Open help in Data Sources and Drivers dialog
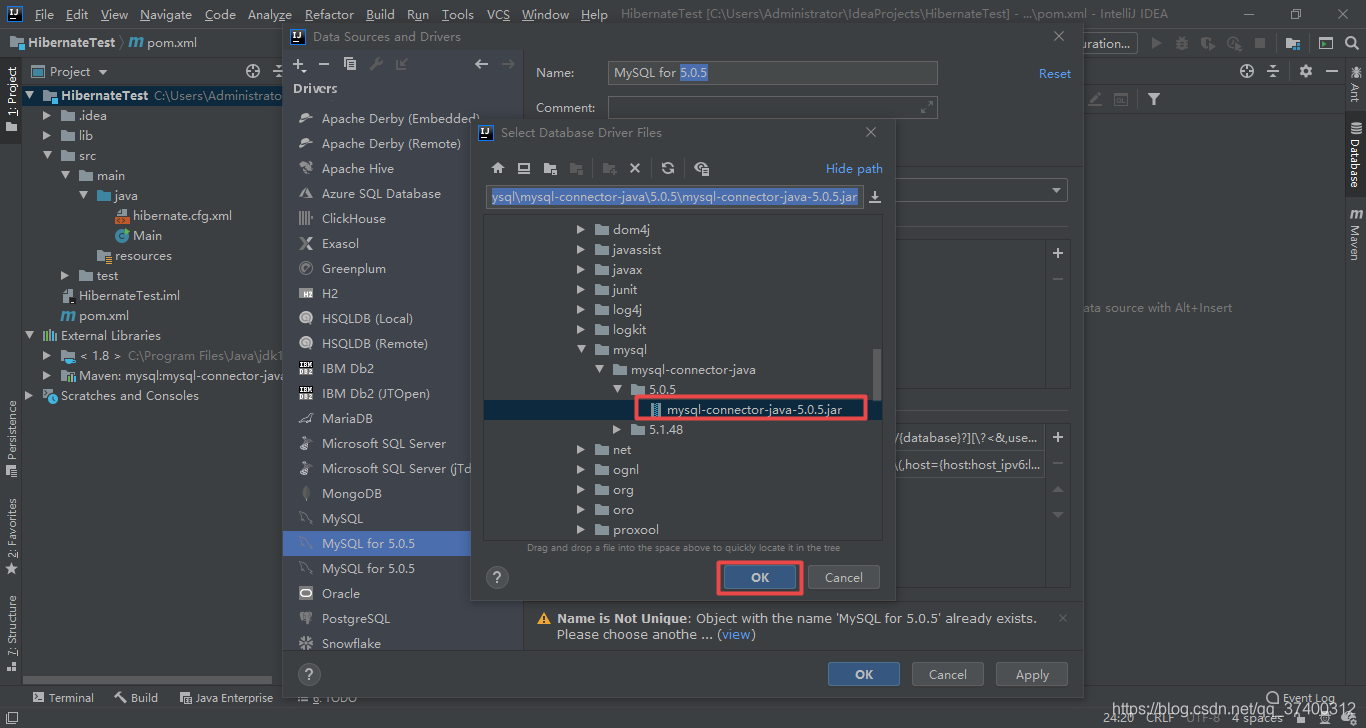The width and height of the screenshot is (1366, 728). click(309, 674)
